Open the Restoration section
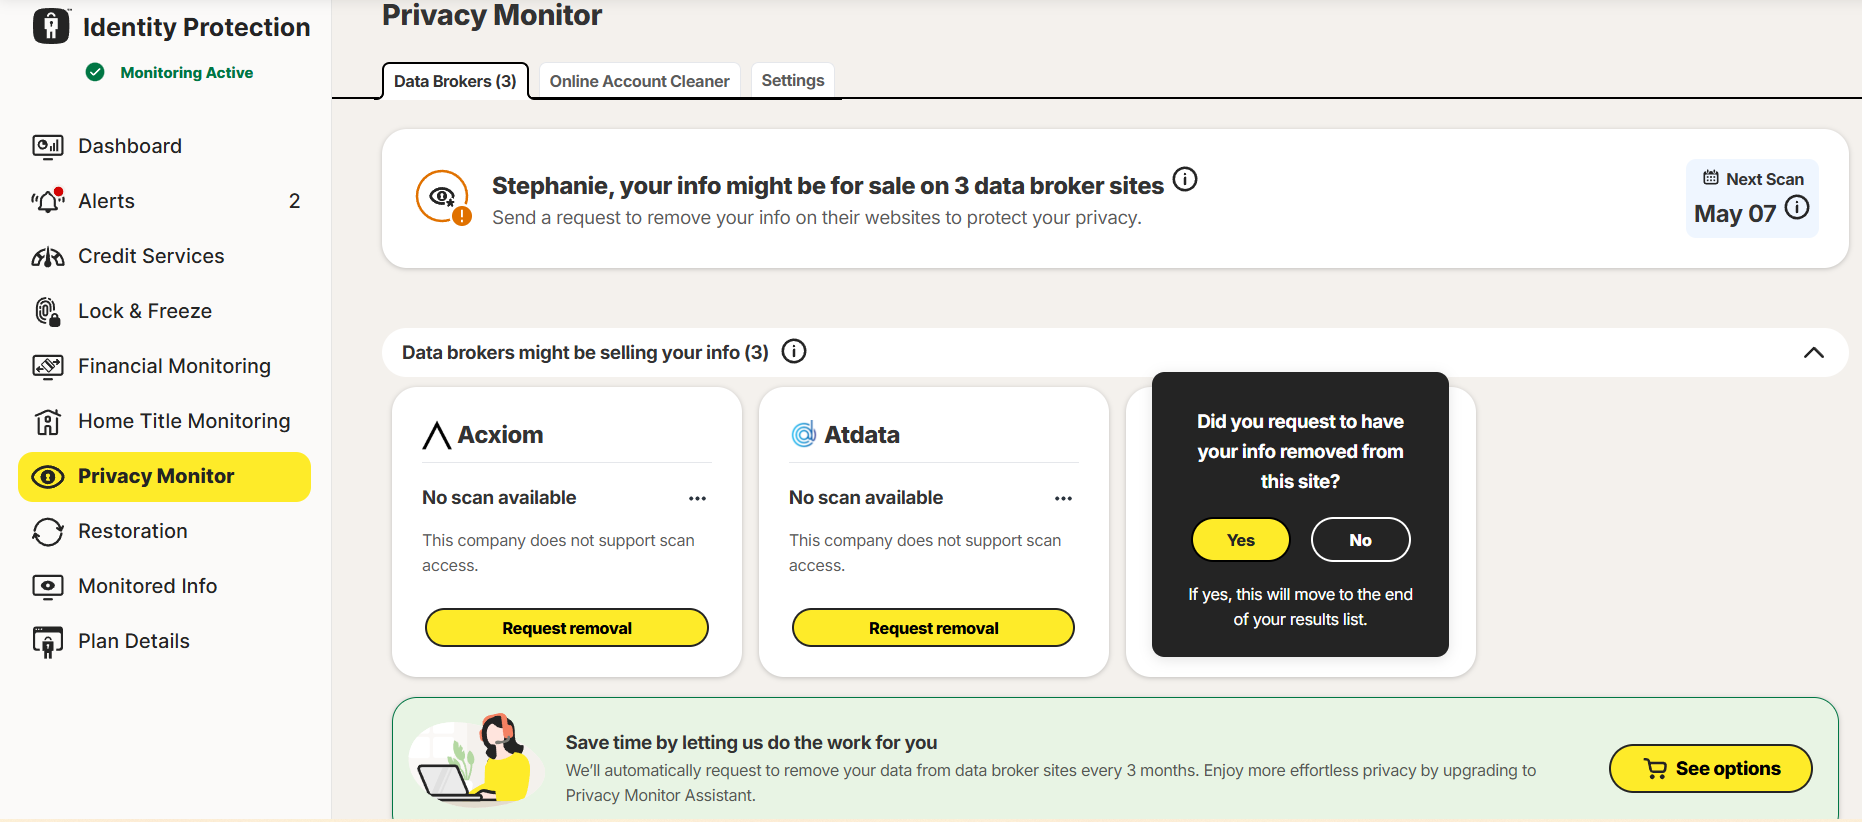 click(135, 530)
